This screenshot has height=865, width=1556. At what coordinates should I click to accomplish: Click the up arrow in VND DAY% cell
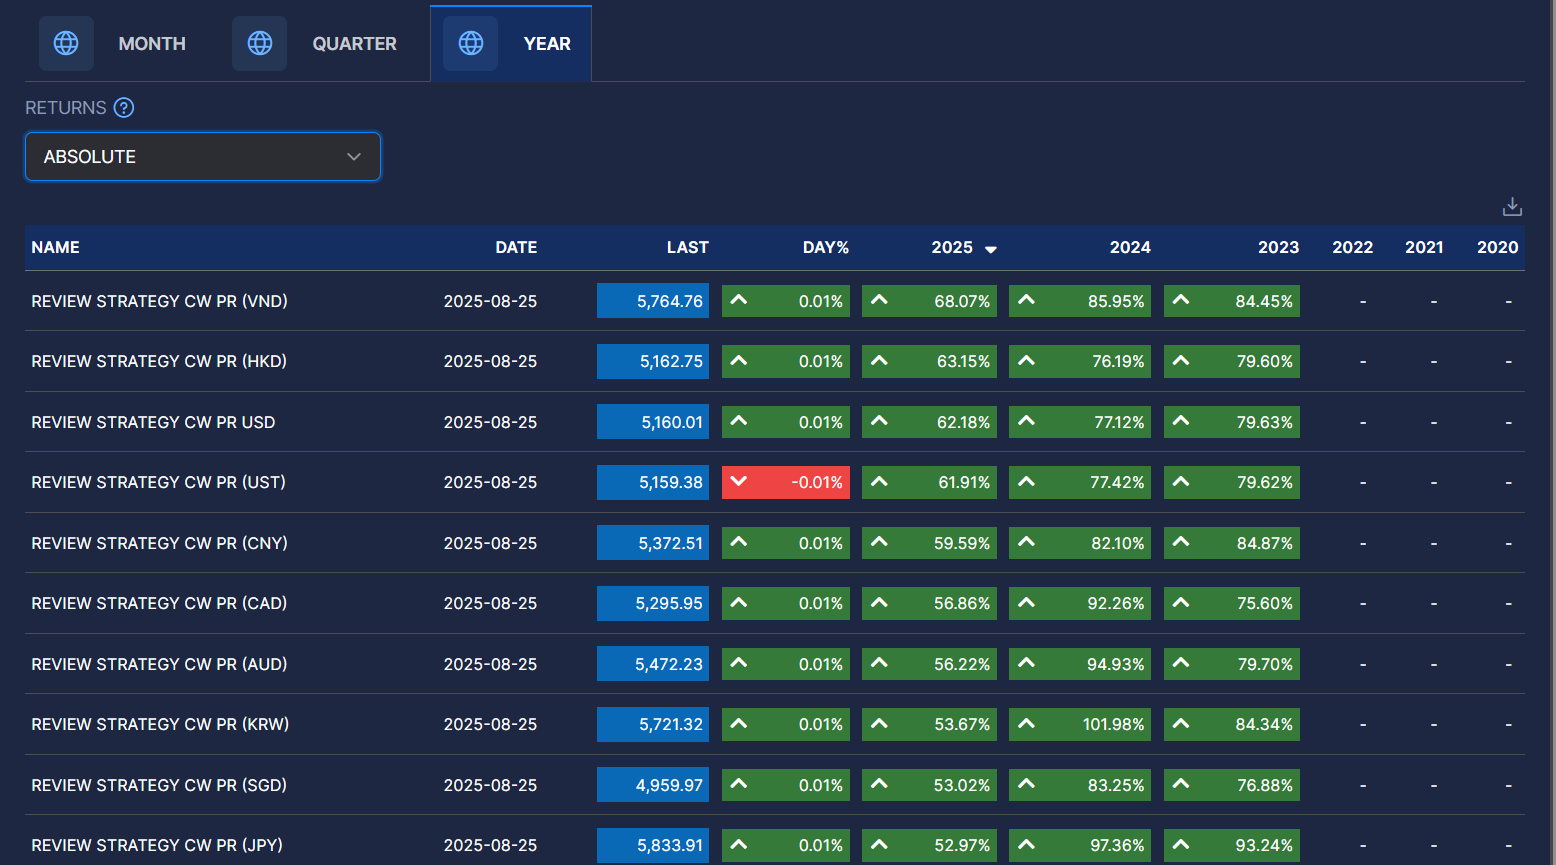click(x=739, y=300)
